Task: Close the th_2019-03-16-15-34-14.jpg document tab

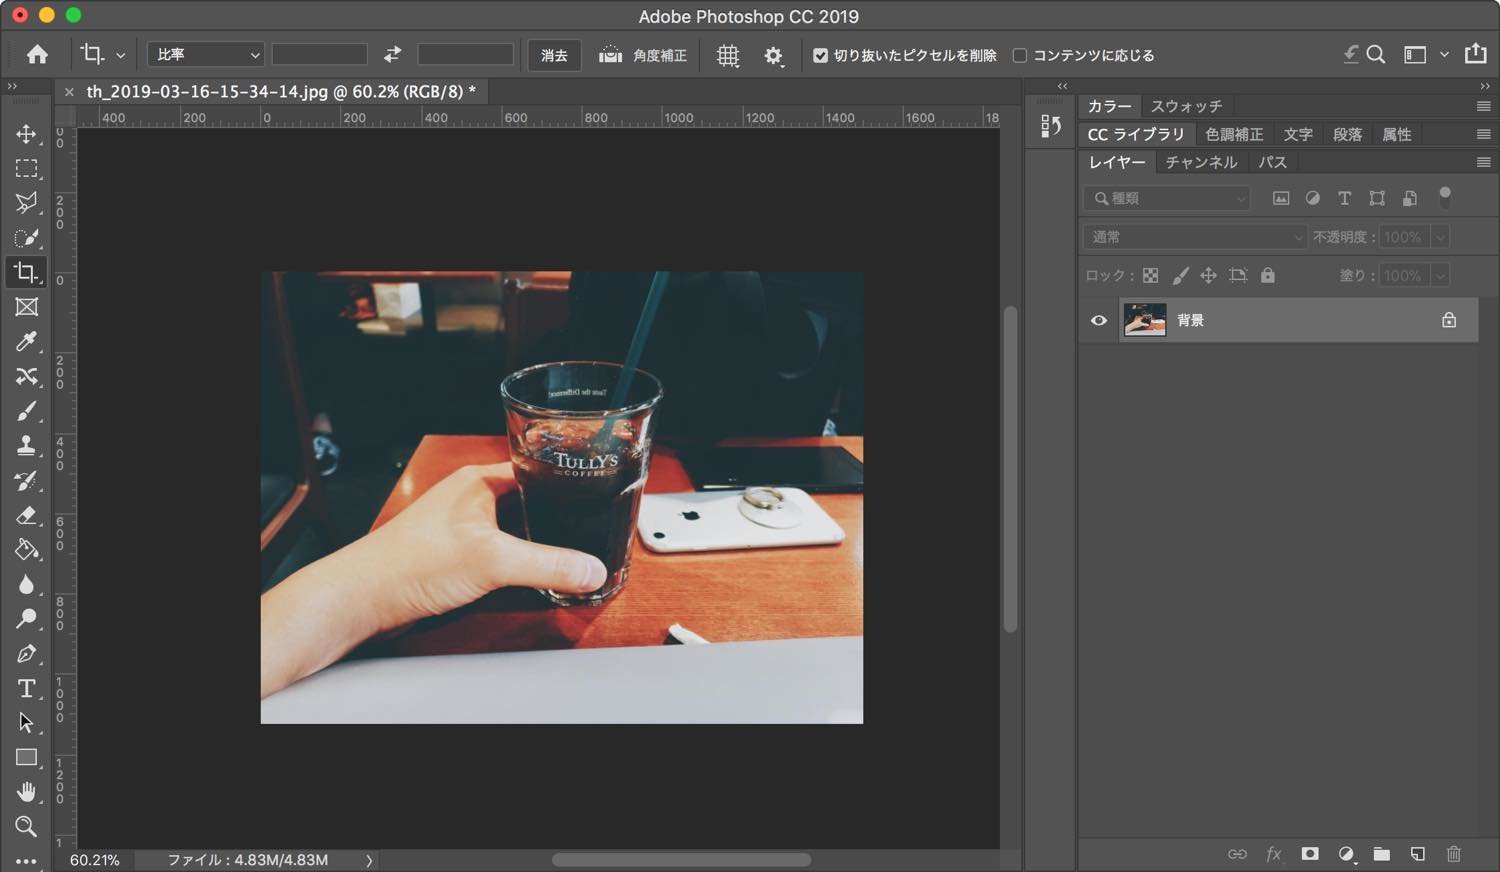Action: (x=69, y=92)
